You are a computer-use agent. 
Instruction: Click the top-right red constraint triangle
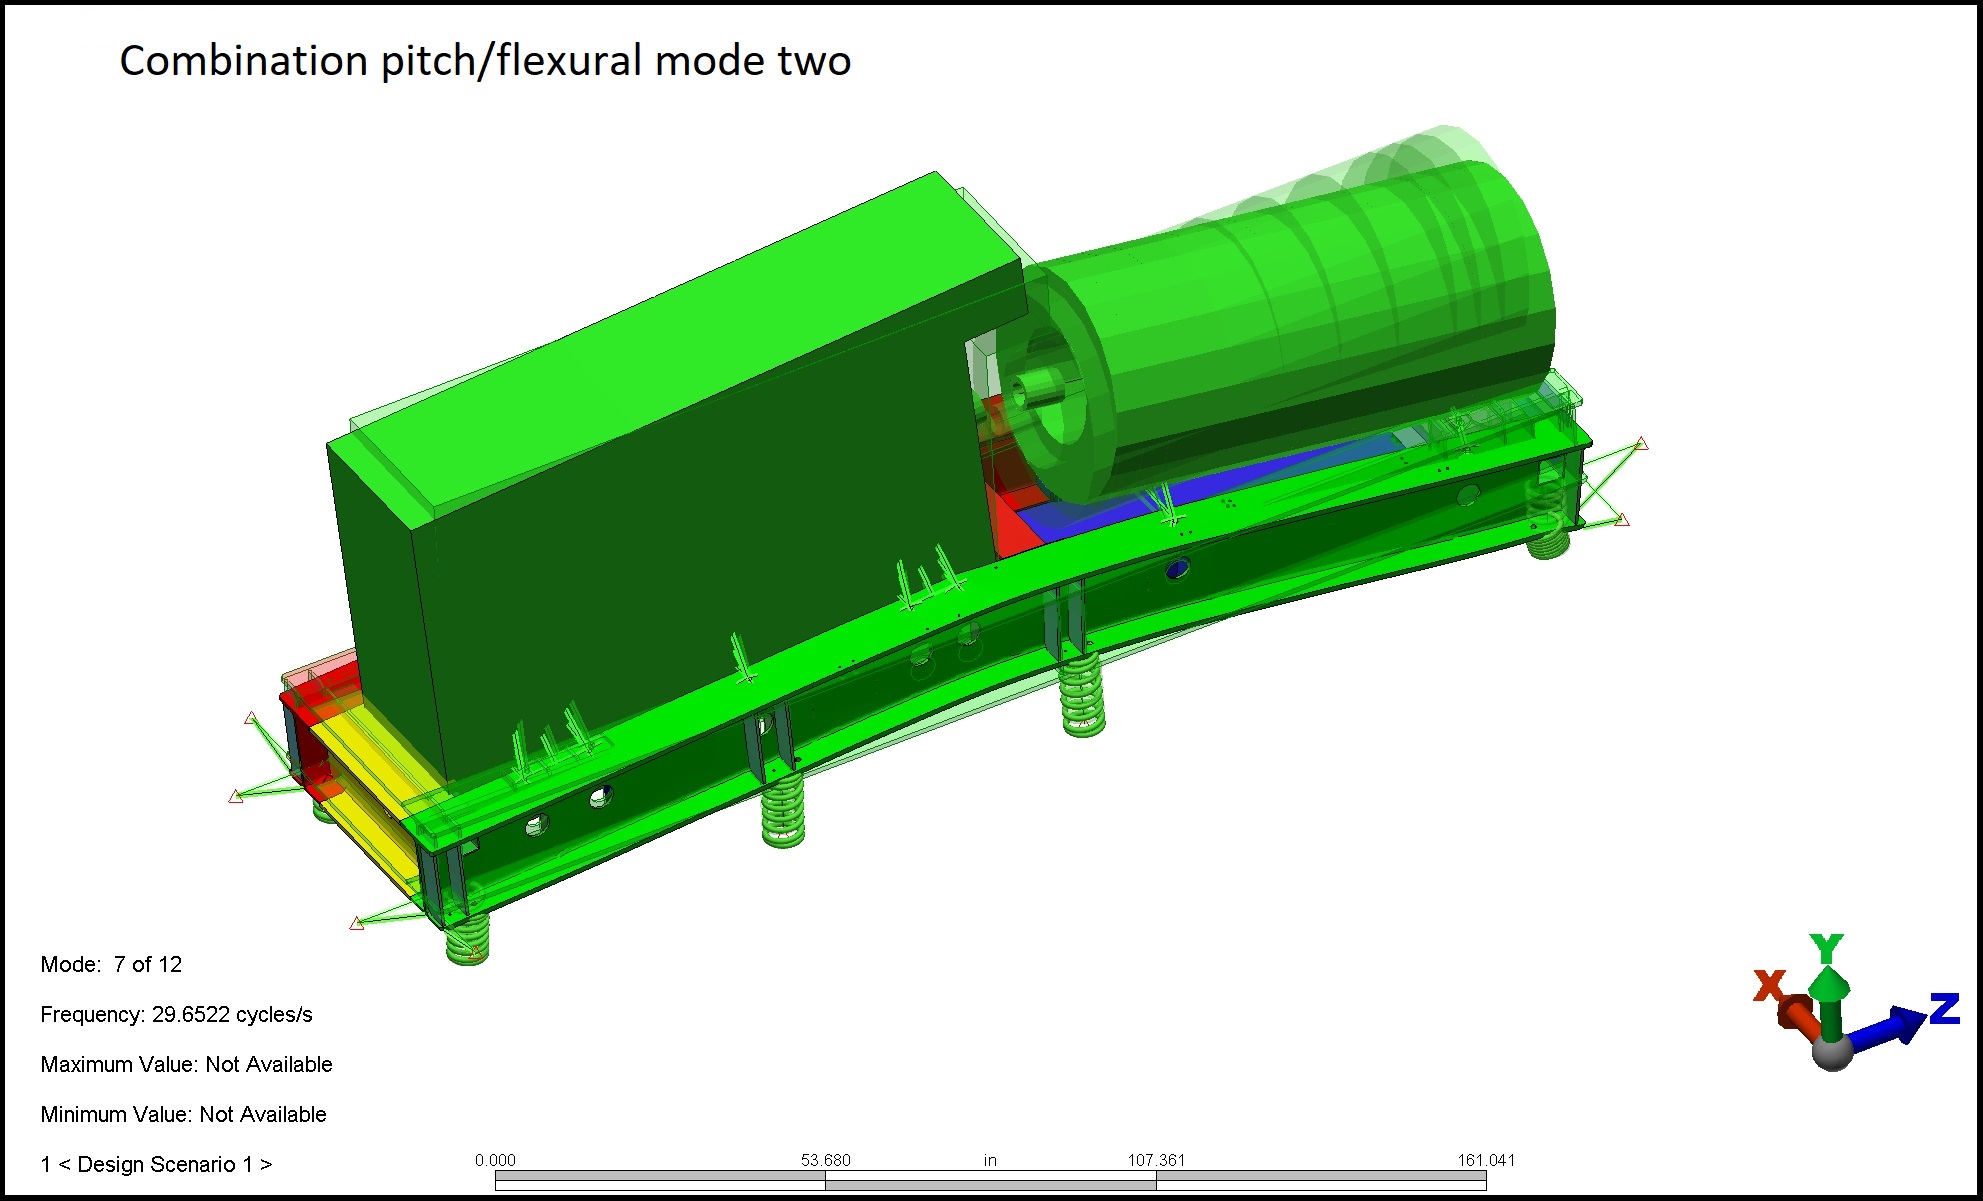click(1641, 444)
